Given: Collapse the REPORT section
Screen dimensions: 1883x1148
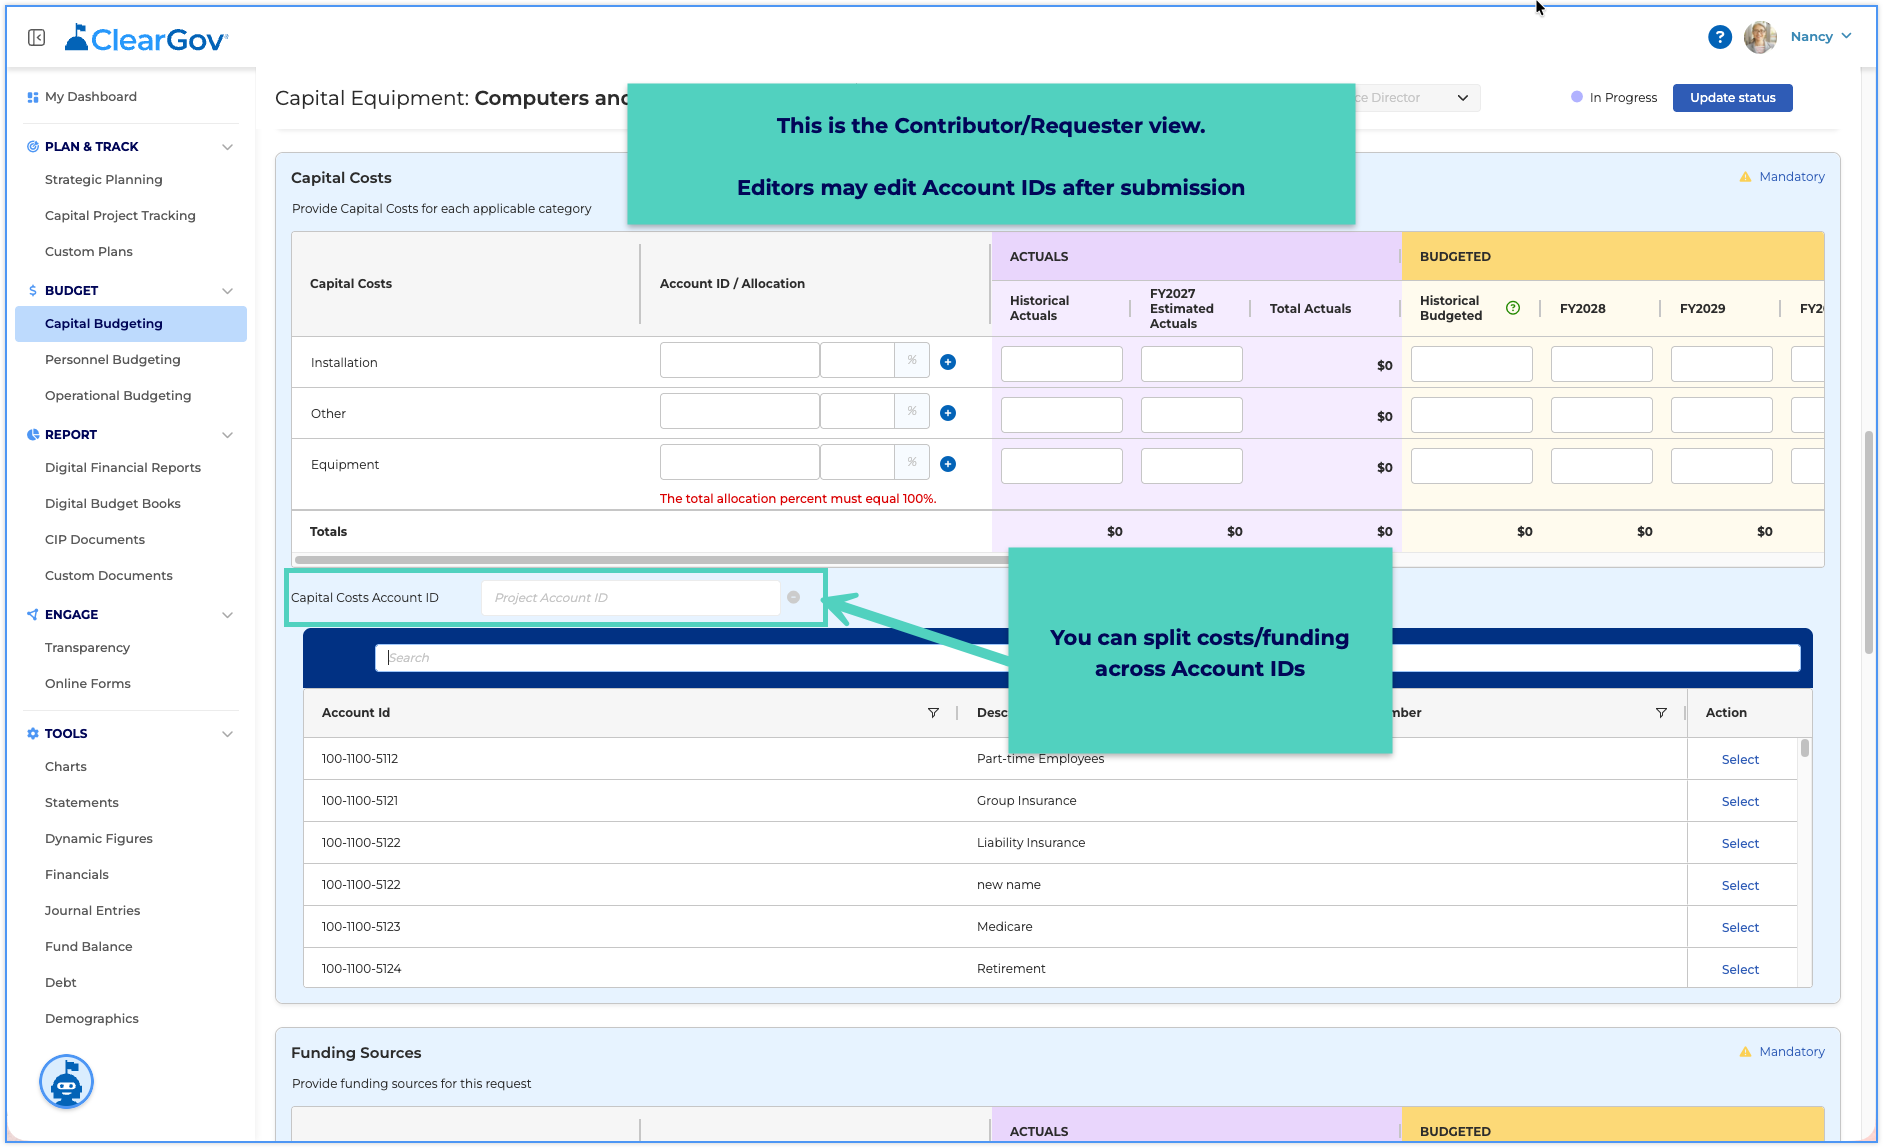Looking at the screenshot, I should coord(227,435).
